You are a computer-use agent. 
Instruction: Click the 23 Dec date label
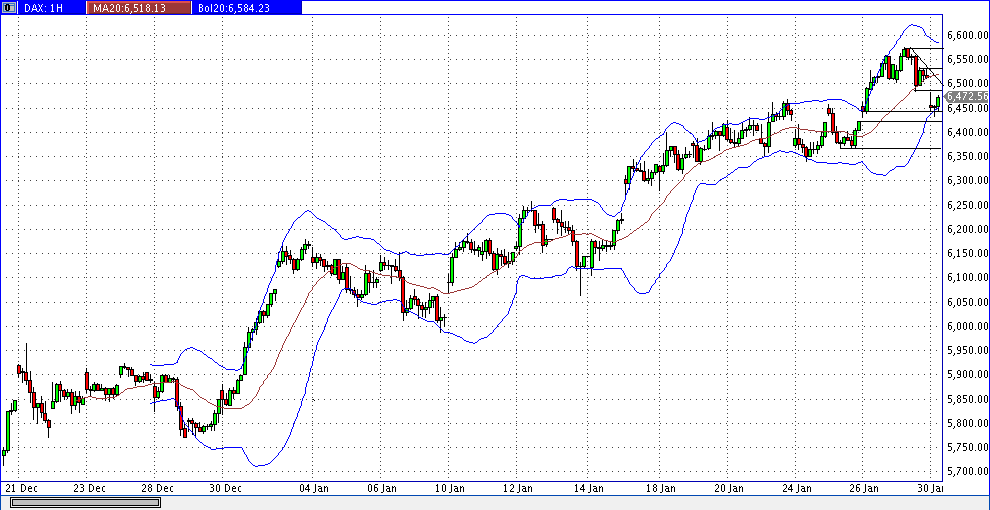click(x=88, y=489)
